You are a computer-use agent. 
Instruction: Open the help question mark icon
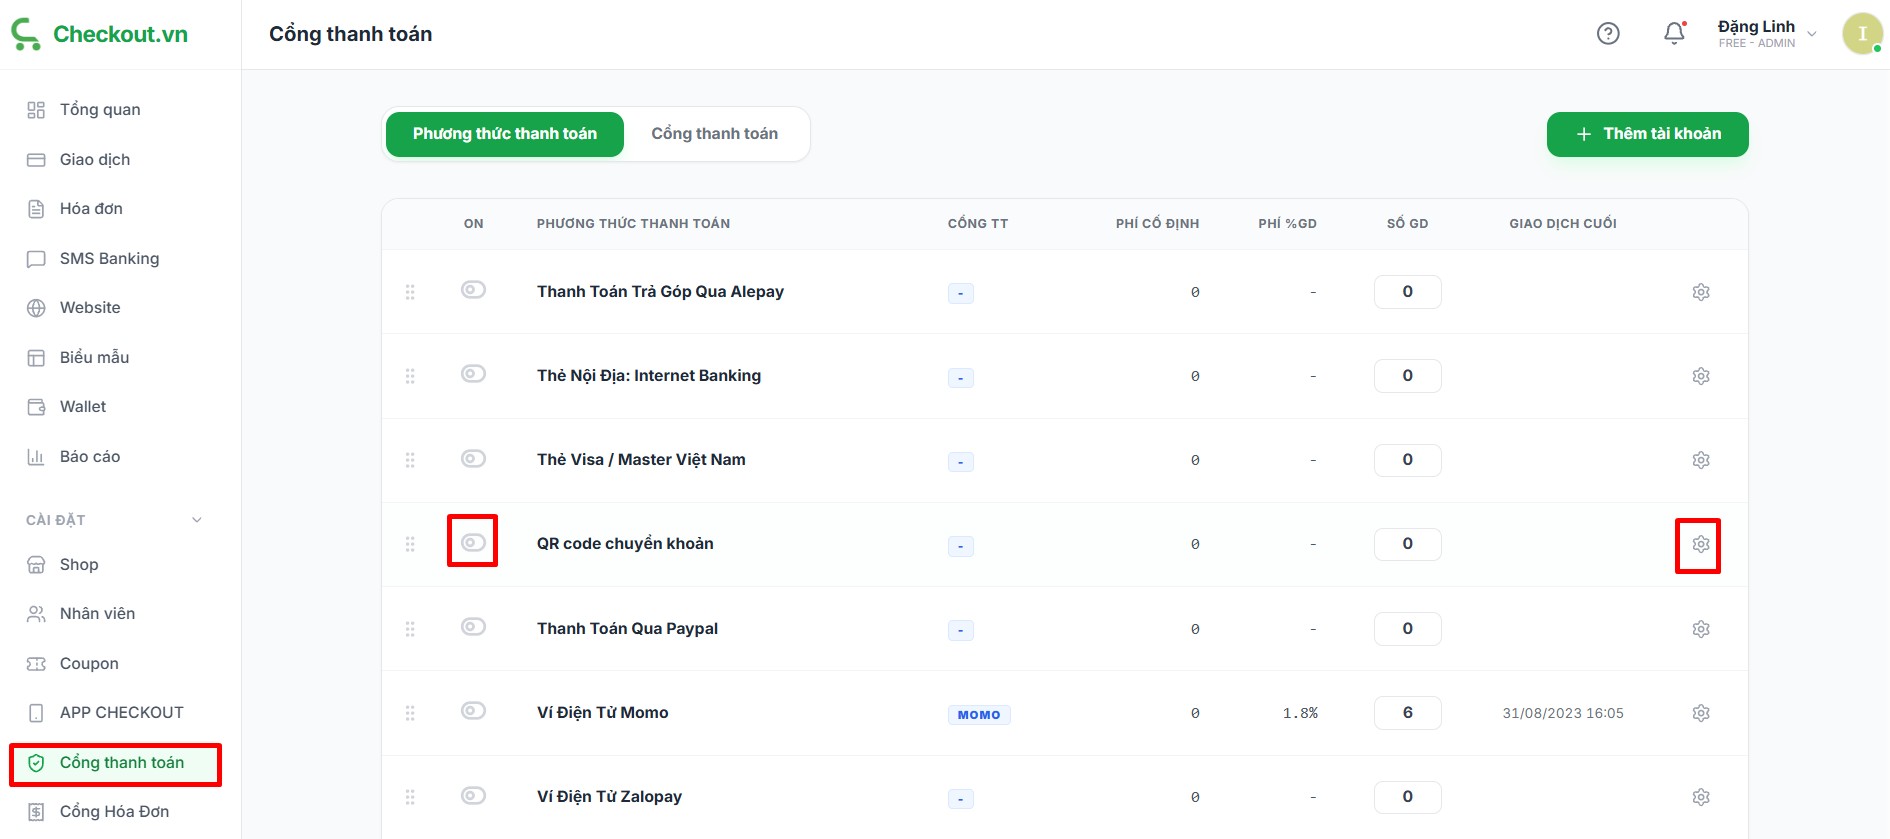[x=1608, y=34]
